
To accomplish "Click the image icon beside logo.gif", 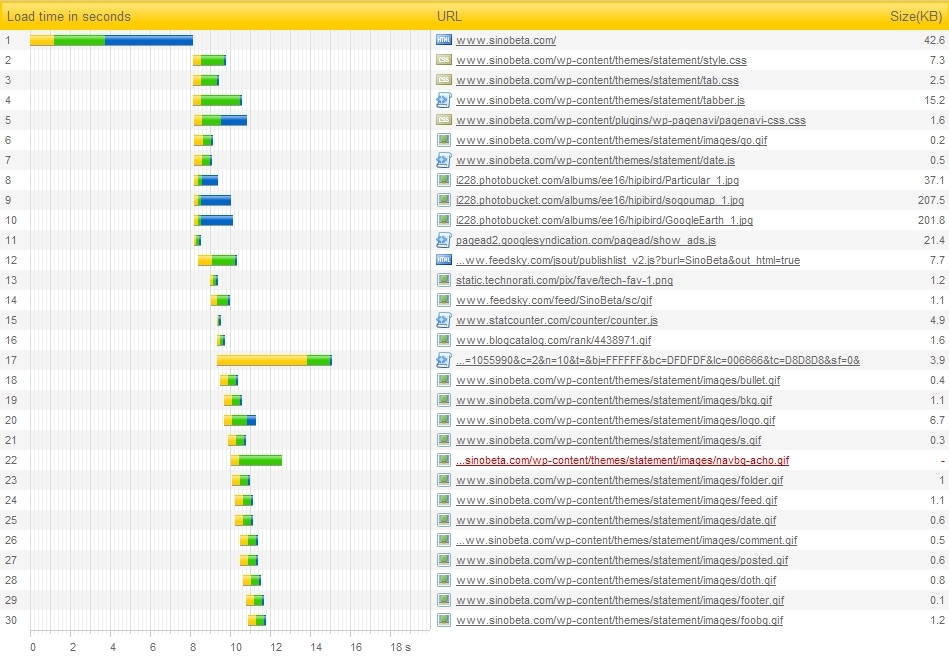I will pyautogui.click(x=444, y=419).
